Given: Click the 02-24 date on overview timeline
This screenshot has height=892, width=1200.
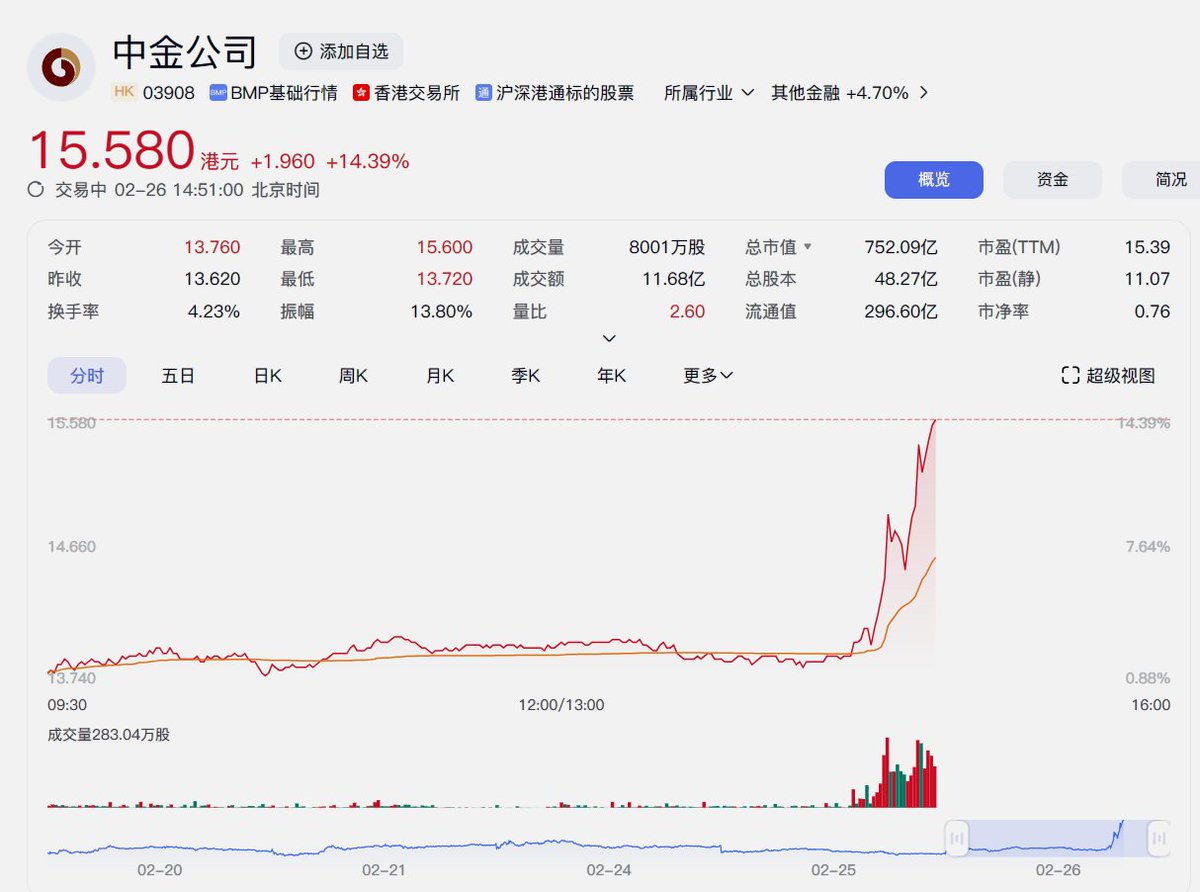Looking at the screenshot, I should tap(608, 870).
